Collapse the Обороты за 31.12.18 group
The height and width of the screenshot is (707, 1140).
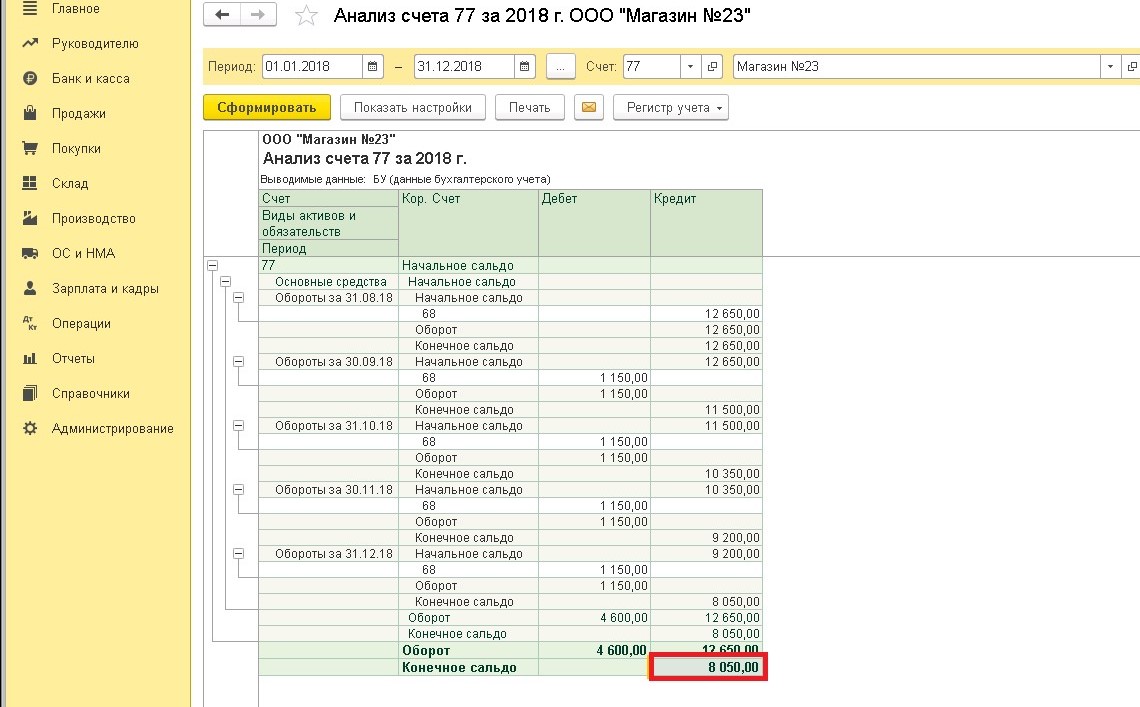click(x=238, y=554)
